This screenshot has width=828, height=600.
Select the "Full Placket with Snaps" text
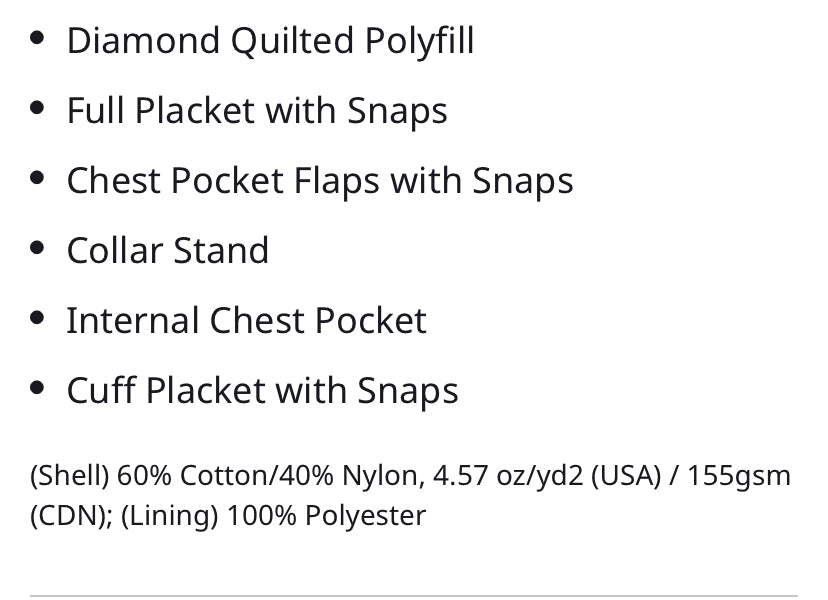click(x=257, y=111)
